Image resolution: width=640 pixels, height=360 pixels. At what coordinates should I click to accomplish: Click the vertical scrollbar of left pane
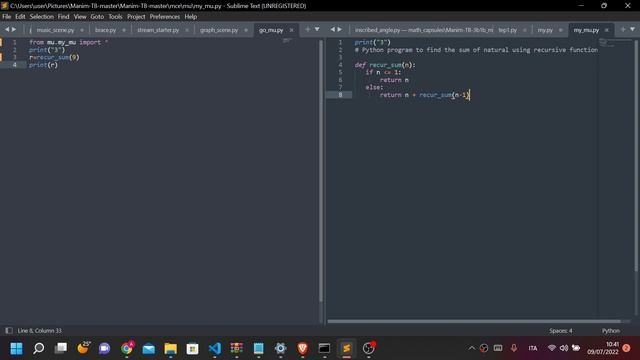pyautogui.click(x=321, y=171)
